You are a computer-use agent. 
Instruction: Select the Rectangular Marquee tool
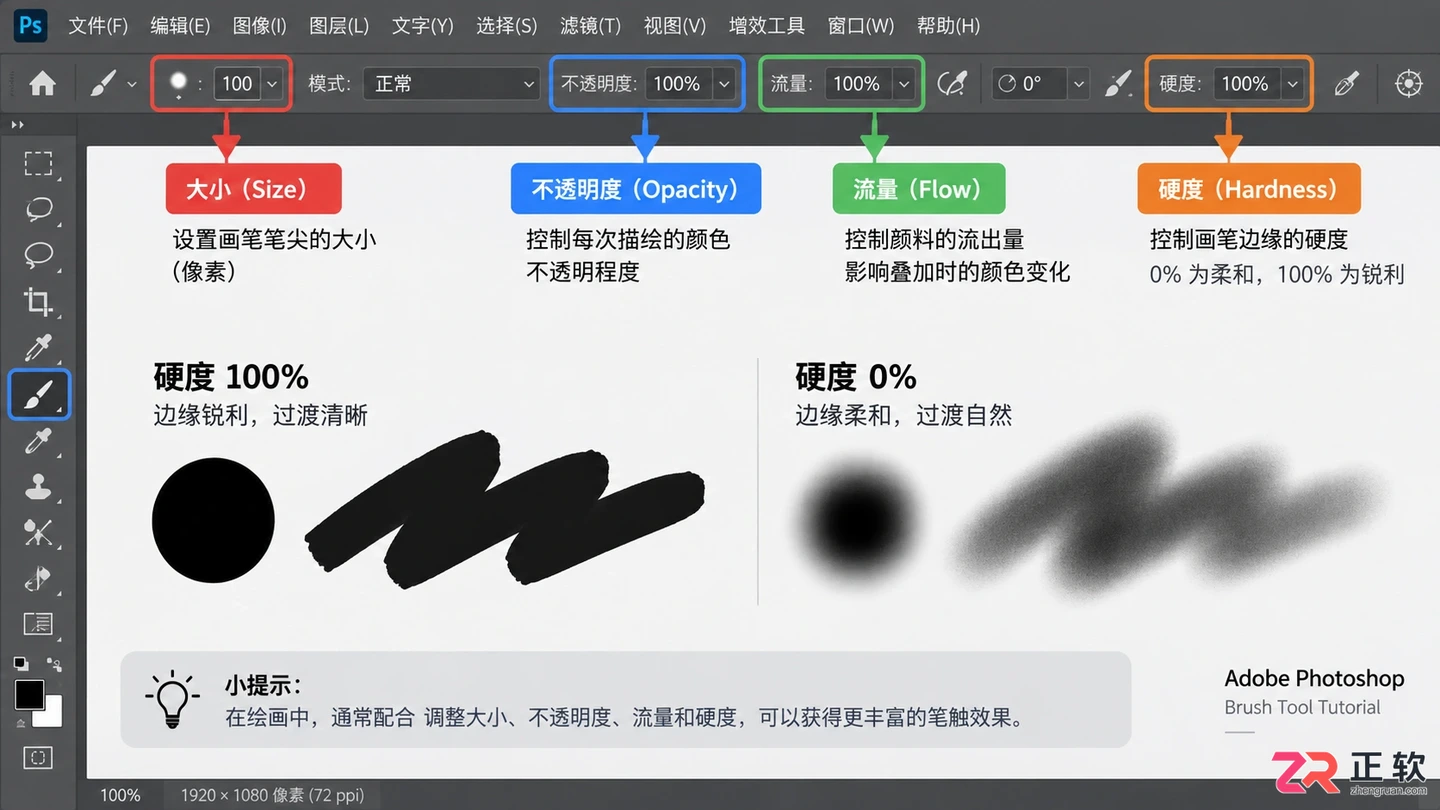(x=38, y=163)
